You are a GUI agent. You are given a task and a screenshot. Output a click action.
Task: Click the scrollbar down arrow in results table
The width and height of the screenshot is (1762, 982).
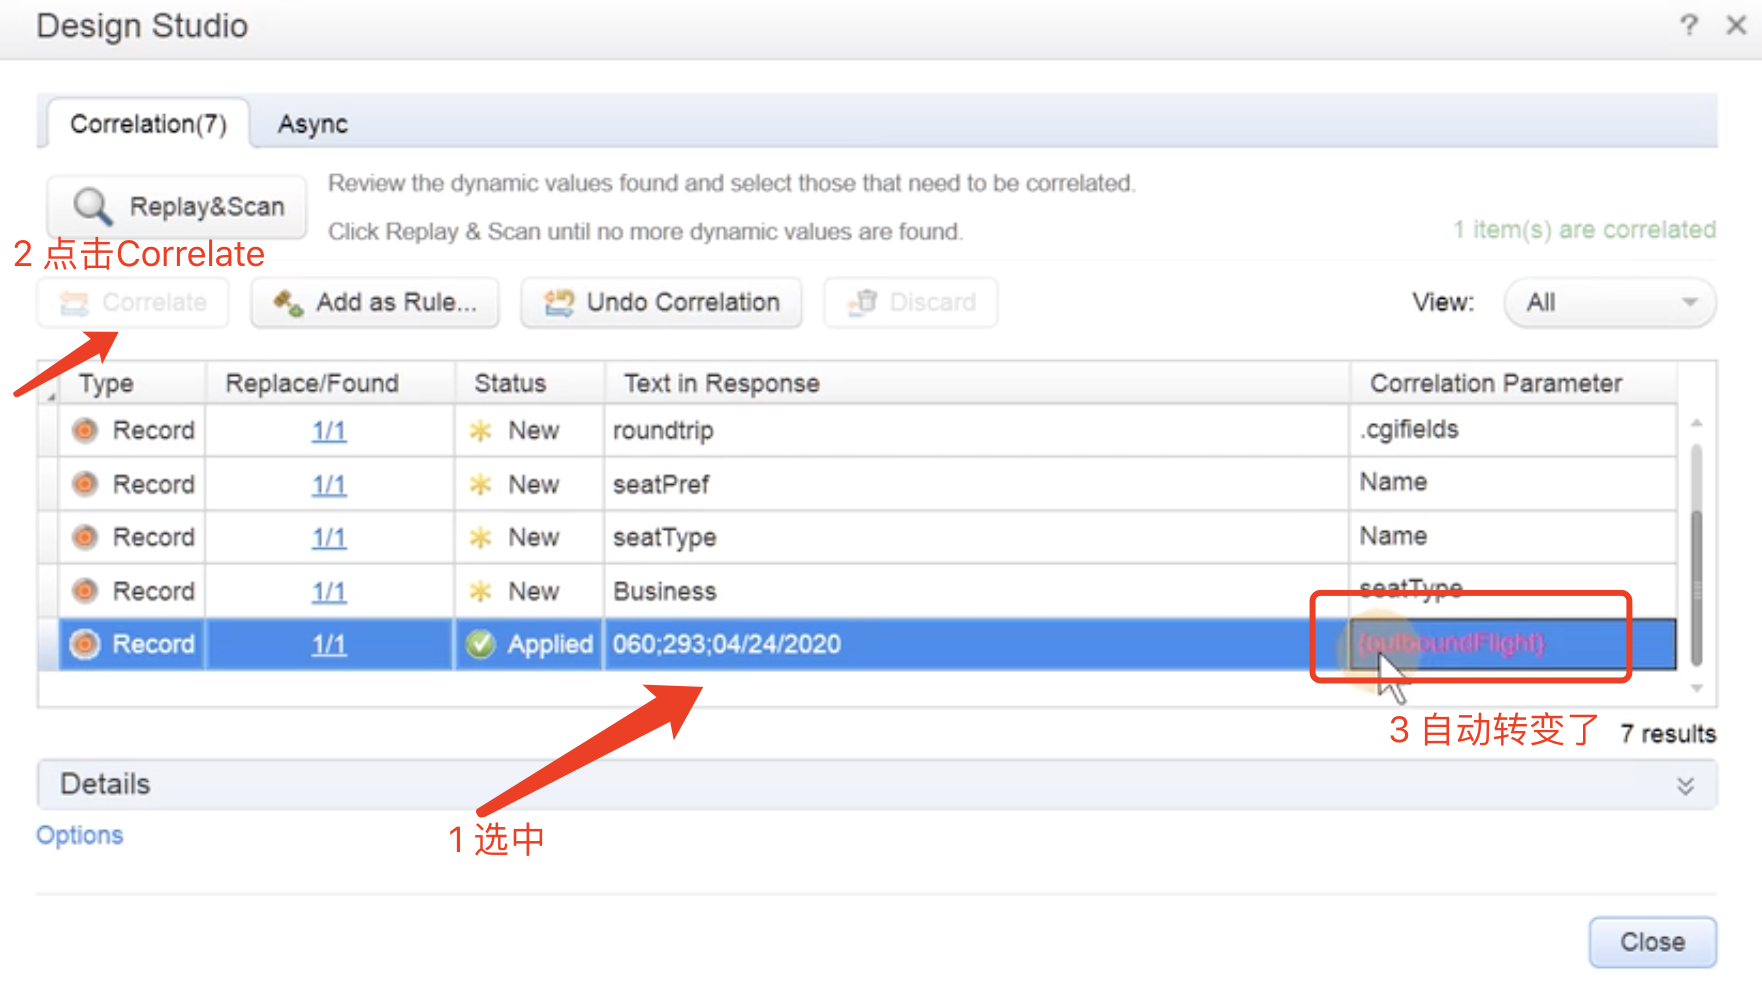(x=1696, y=688)
